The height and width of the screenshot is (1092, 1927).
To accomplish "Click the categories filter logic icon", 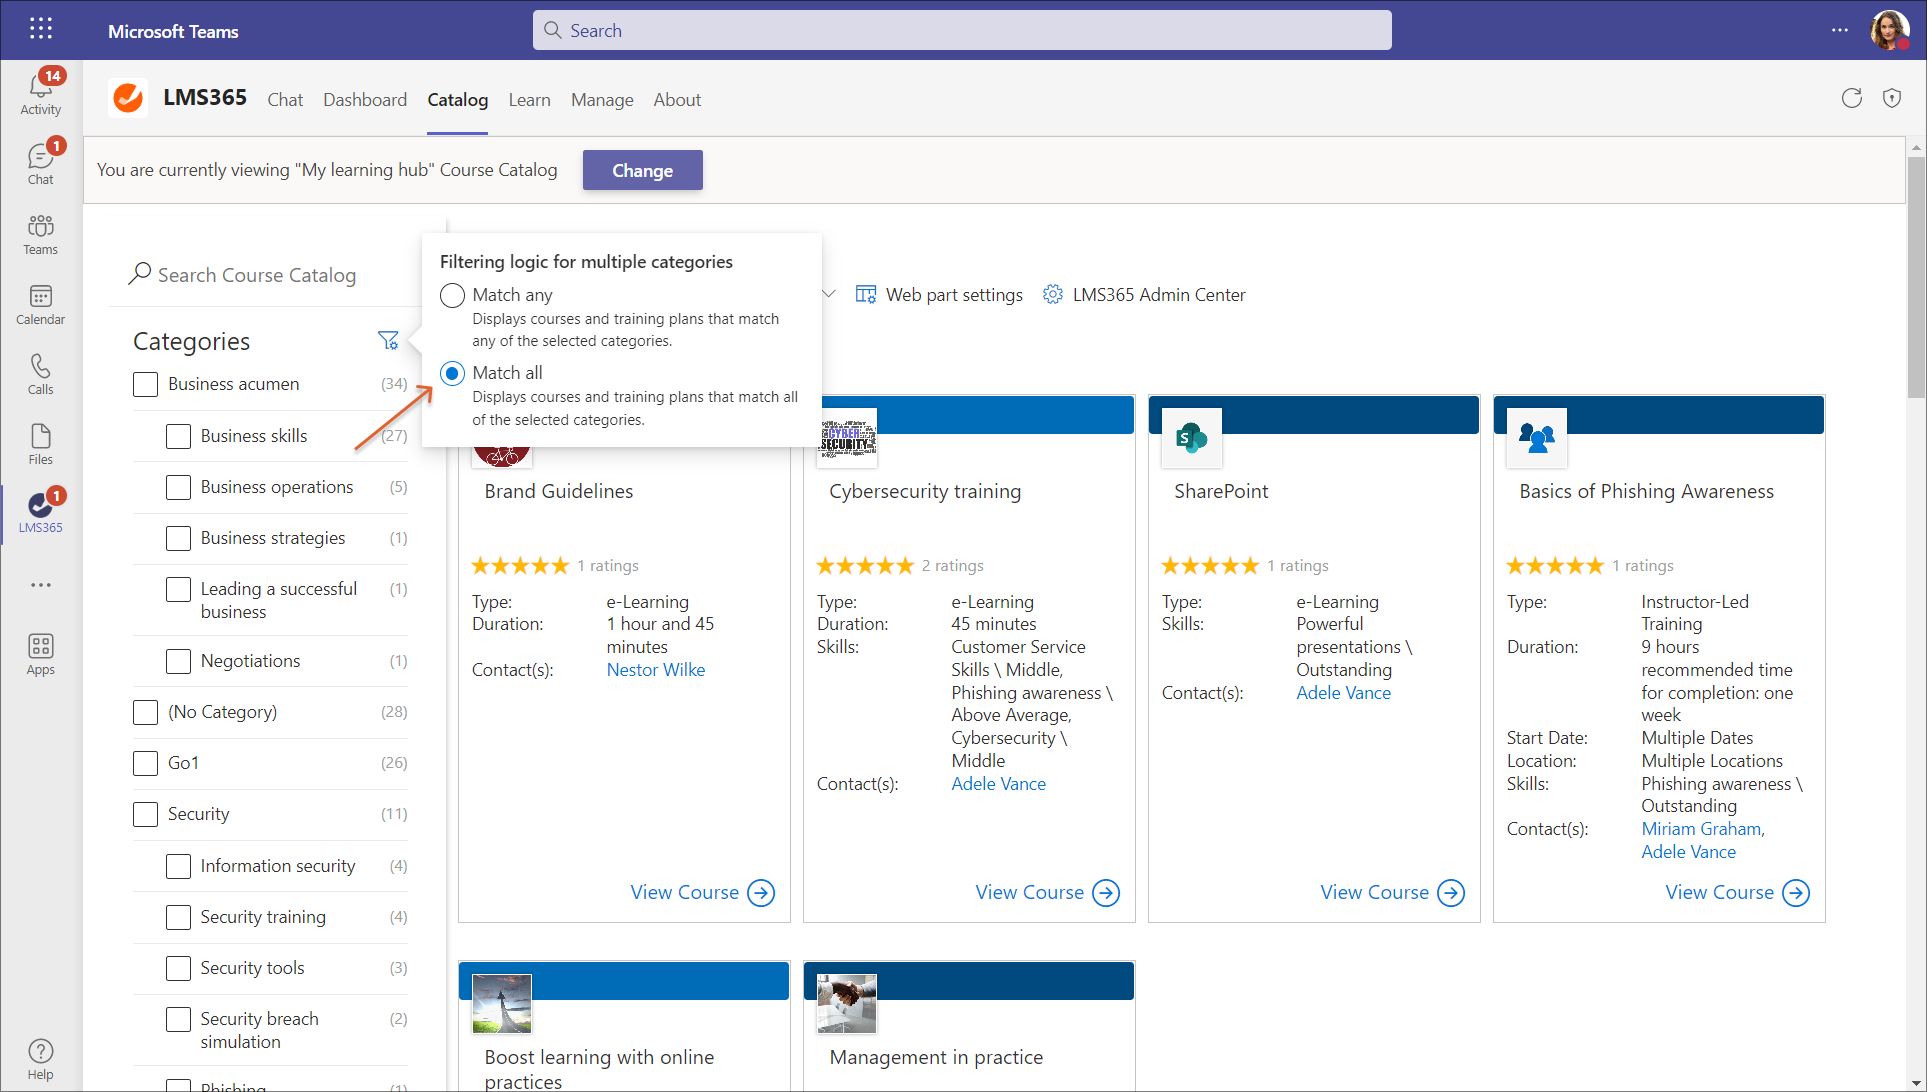I will (388, 341).
